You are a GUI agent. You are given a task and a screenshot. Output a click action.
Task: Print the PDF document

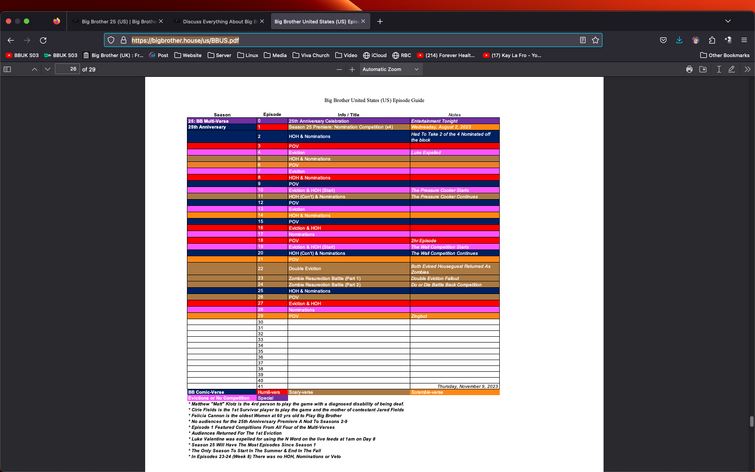tap(689, 69)
